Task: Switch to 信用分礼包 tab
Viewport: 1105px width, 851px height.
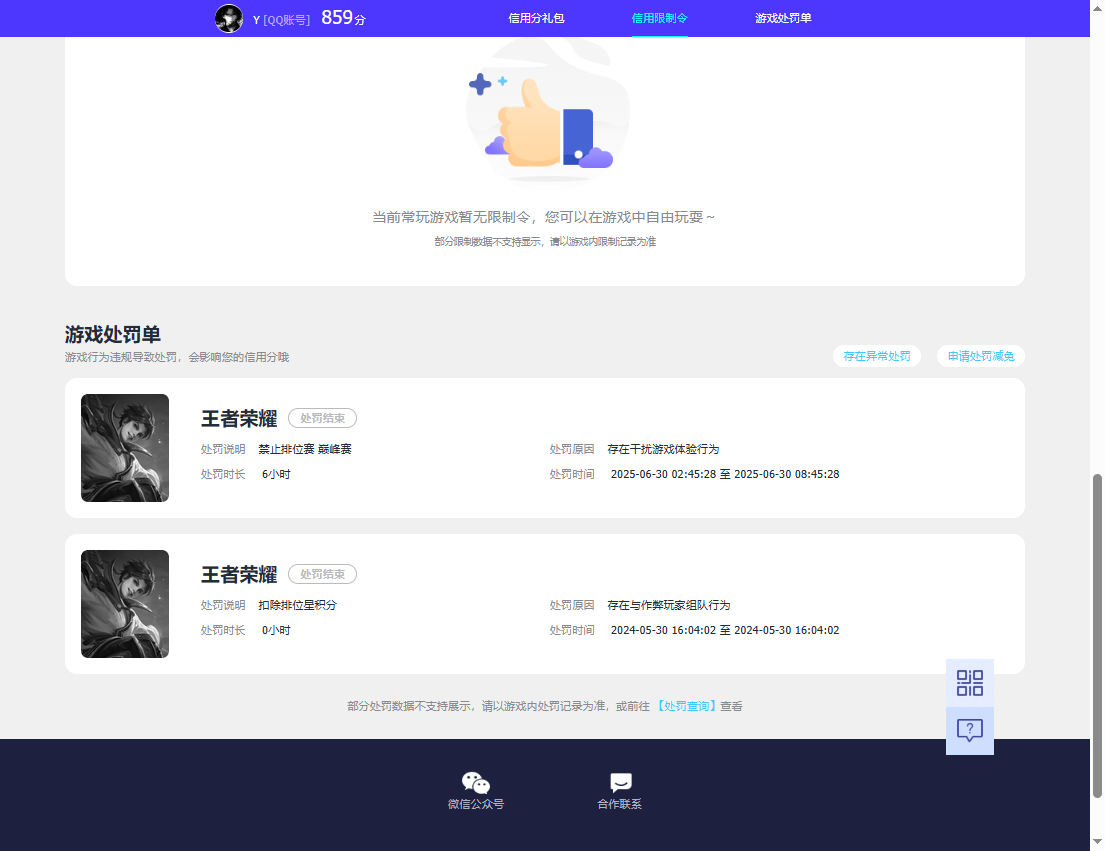Action: click(536, 18)
